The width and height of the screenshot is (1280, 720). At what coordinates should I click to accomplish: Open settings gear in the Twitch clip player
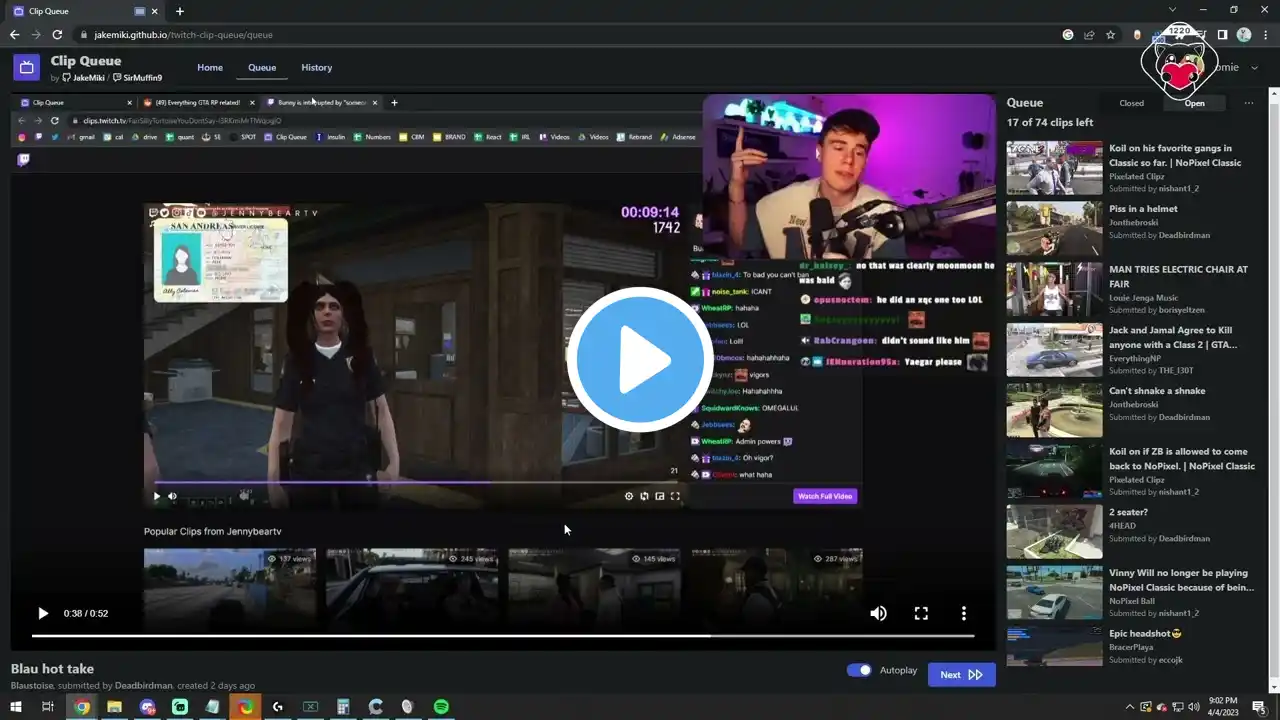tap(629, 496)
